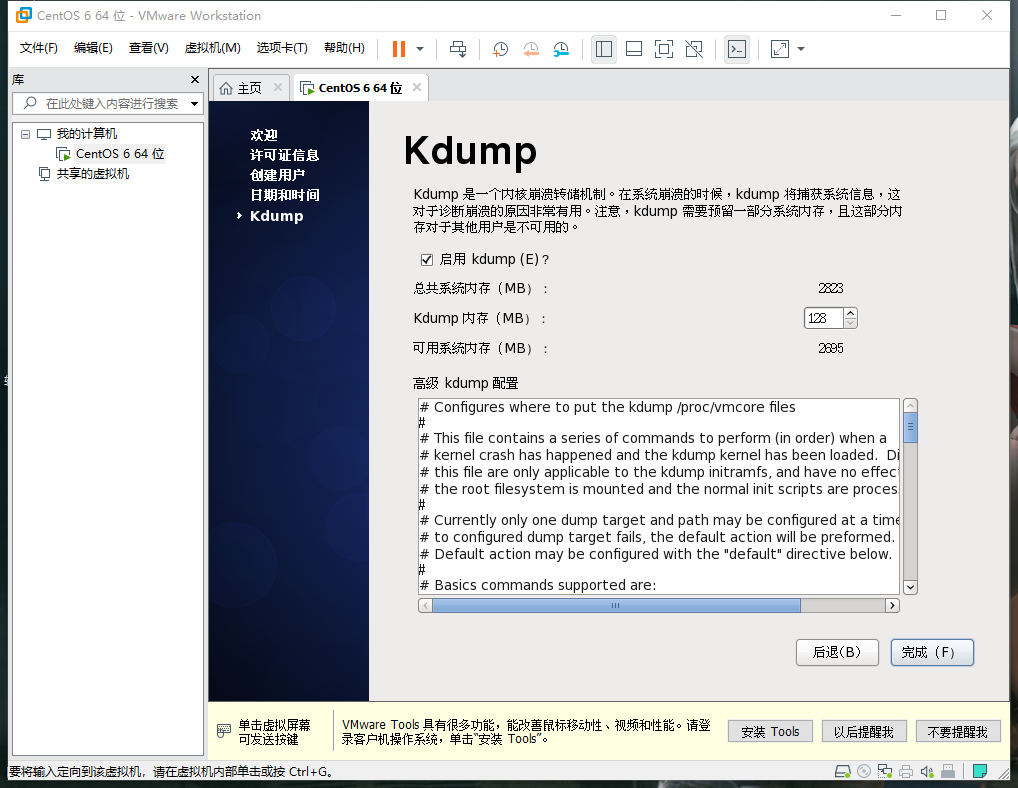Select 共享的虚拟机 in library tree
1018x788 pixels.
pos(92,174)
